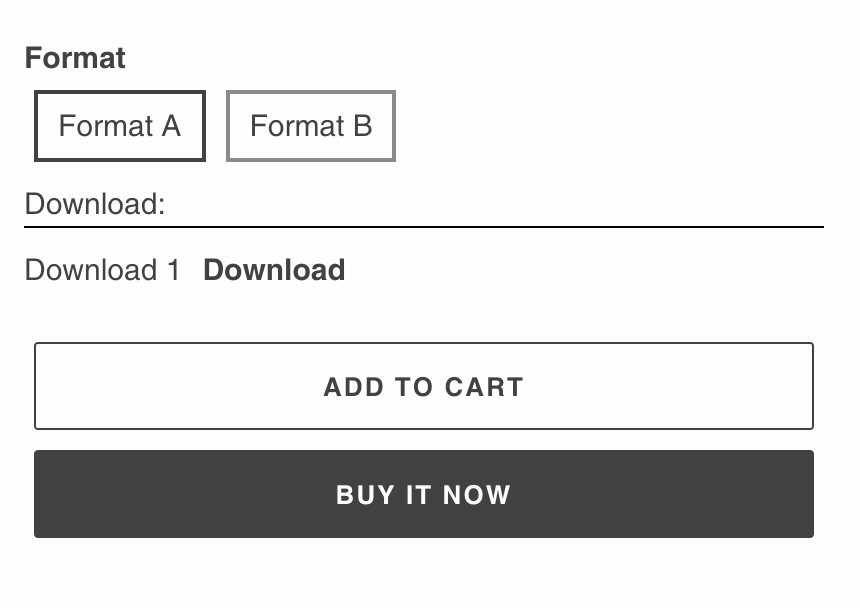Start the download next to Download 1
This screenshot has height=608, width=860.
[274, 270]
